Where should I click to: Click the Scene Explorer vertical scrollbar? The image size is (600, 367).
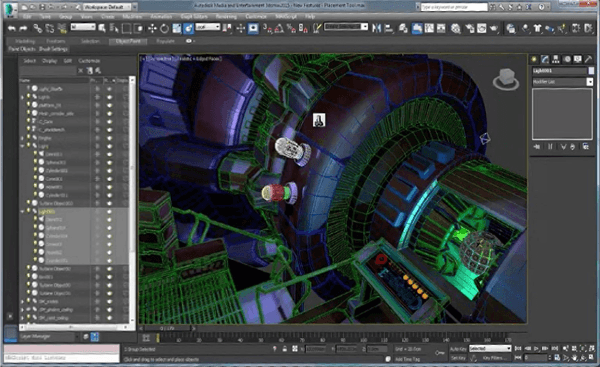tap(132, 199)
